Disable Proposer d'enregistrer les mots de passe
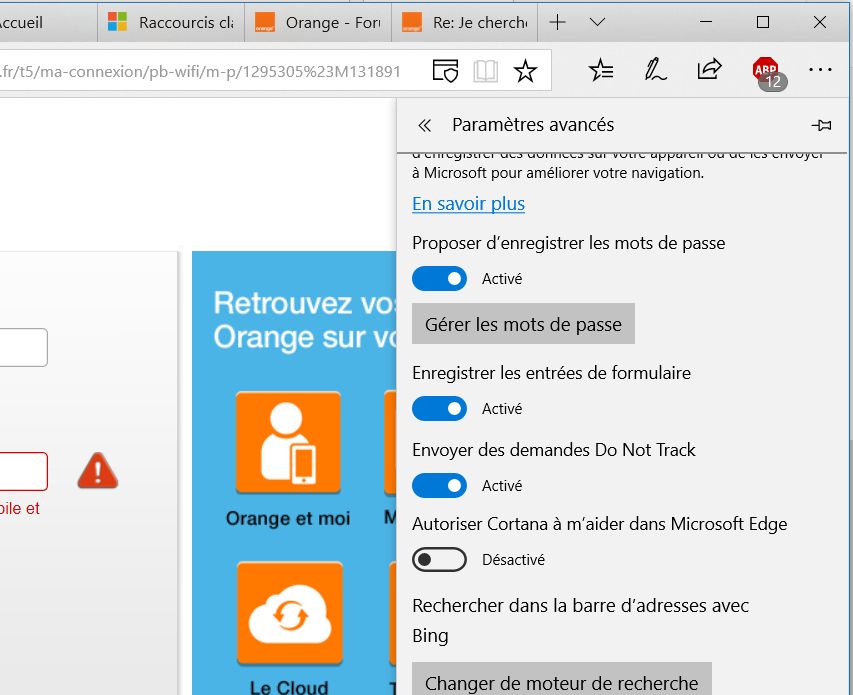The width and height of the screenshot is (853, 695). 439,279
